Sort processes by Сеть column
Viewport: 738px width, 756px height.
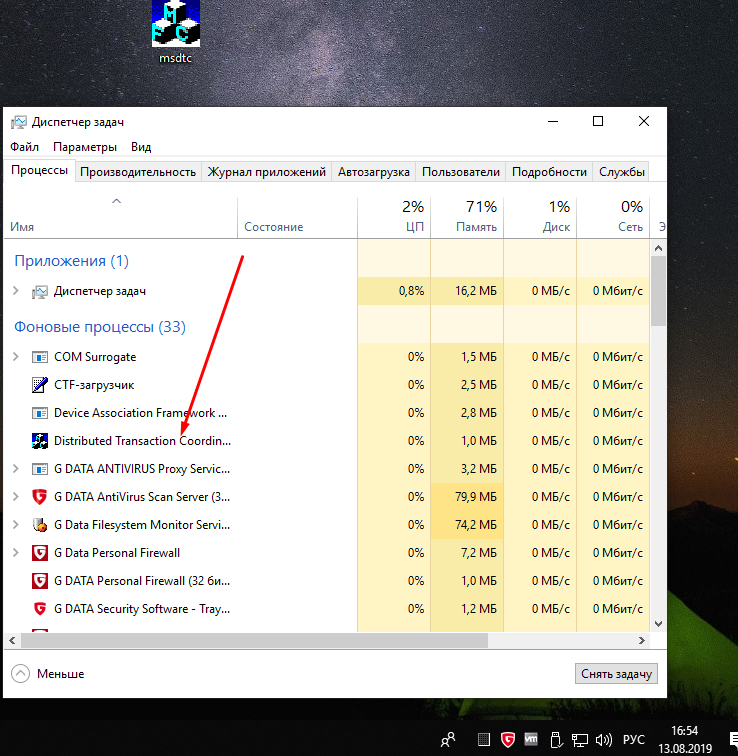(613, 217)
